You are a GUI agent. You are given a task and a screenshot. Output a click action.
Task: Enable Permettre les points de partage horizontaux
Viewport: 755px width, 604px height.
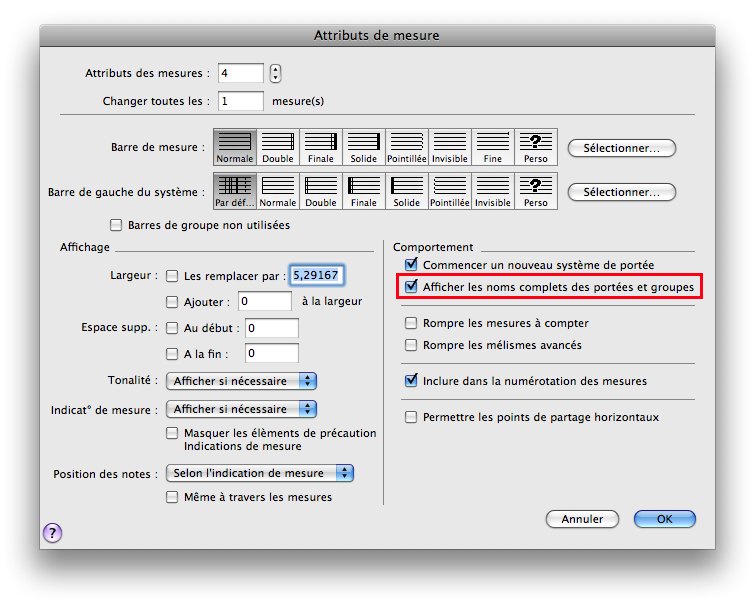pos(411,417)
